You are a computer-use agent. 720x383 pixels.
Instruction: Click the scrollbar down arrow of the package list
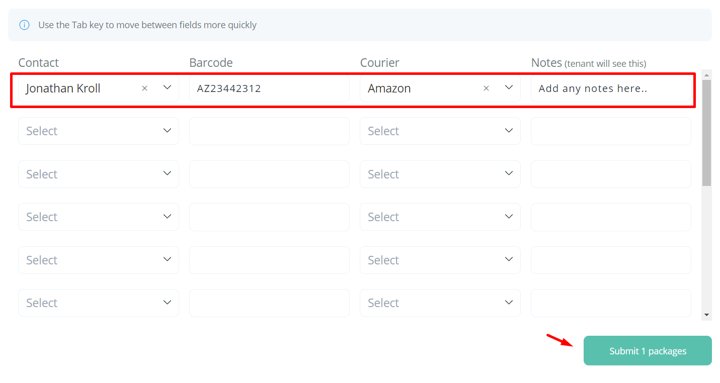[x=707, y=315]
